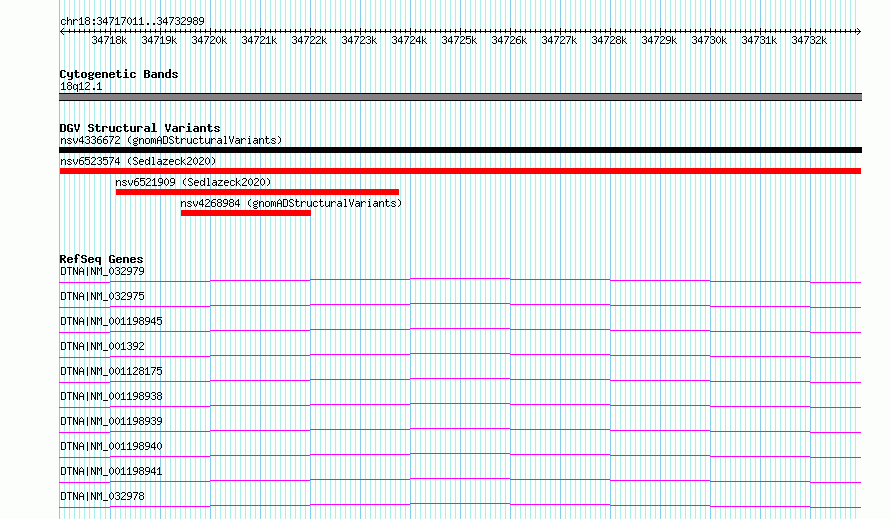Screen dimensions: 890x519
Task: Open transcript DTNA|NM_001128175
Action: pos(111,371)
